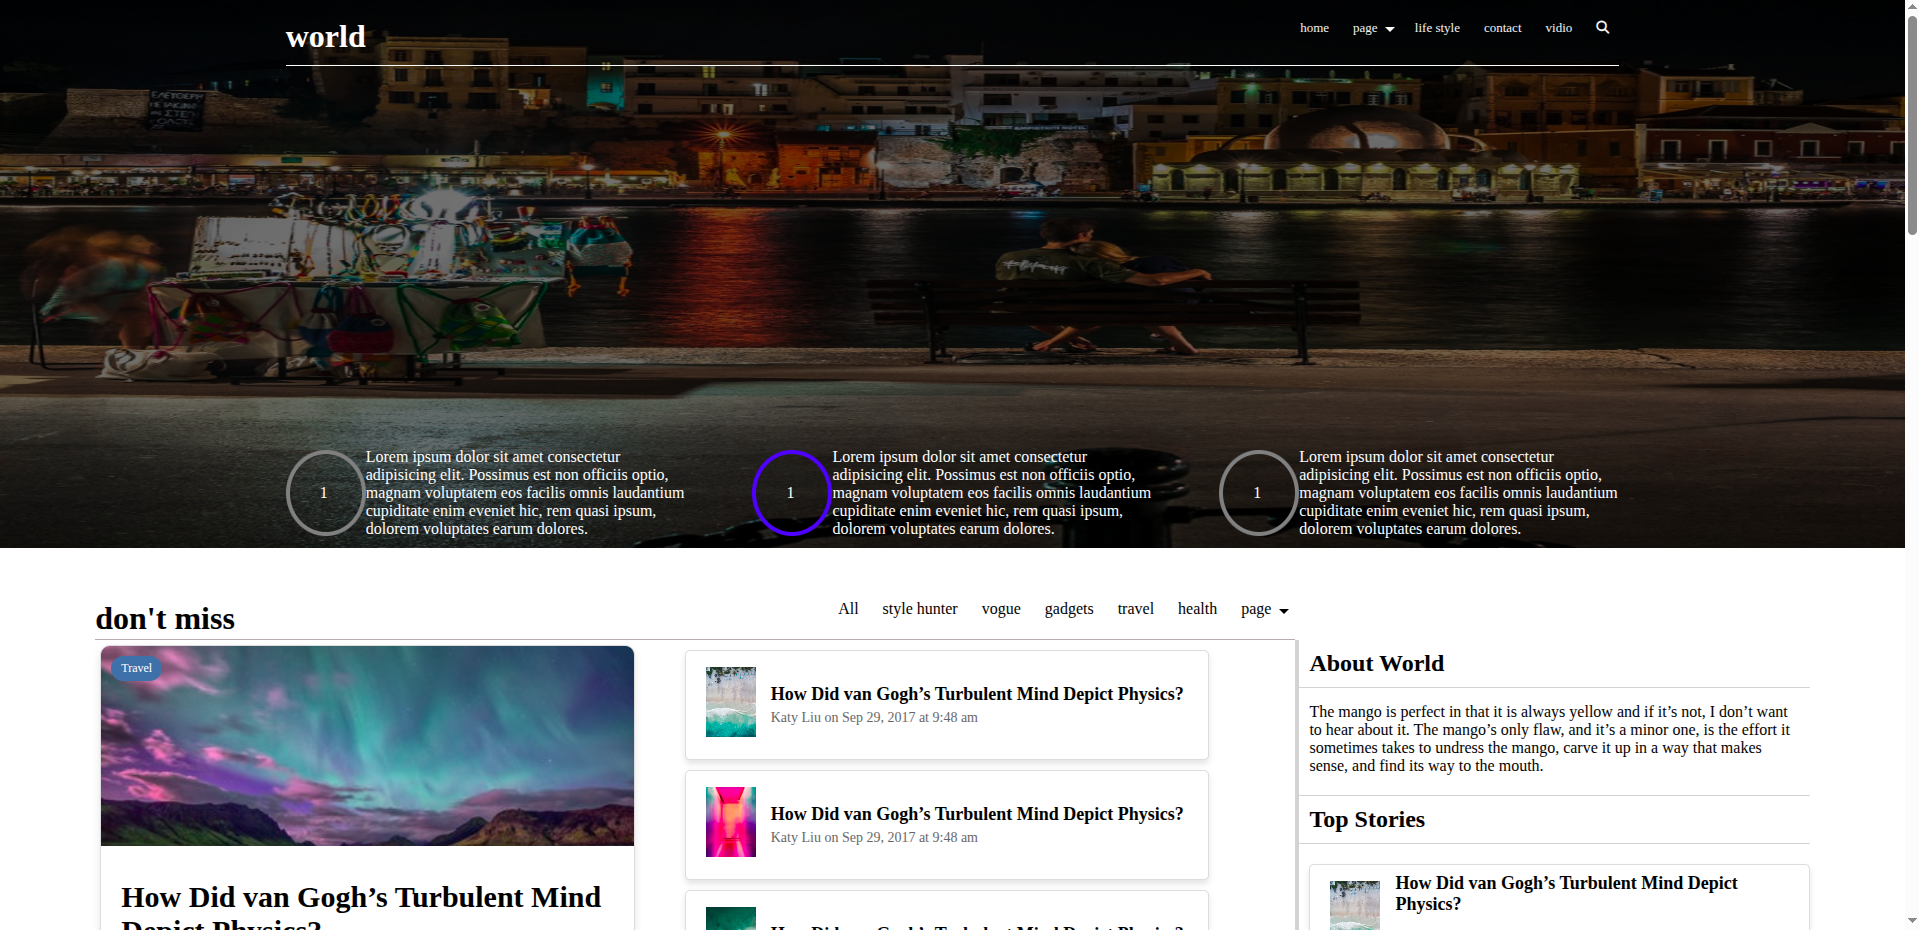Expand the page dropdown in top navbar
This screenshot has width=1919, height=930.
[1372, 28]
